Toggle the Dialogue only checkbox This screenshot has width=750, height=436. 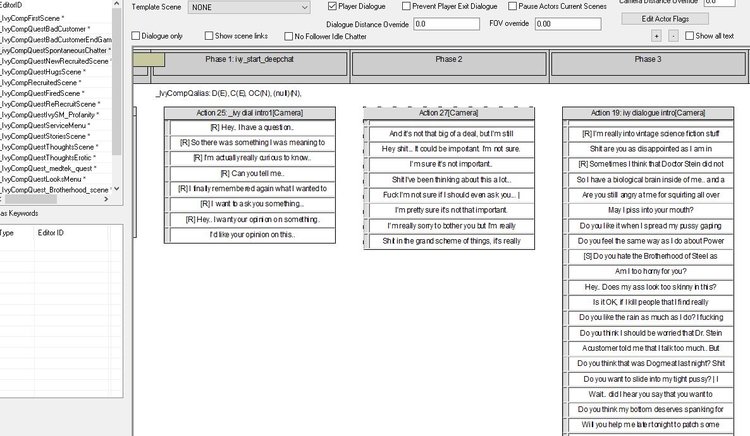tap(135, 36)
